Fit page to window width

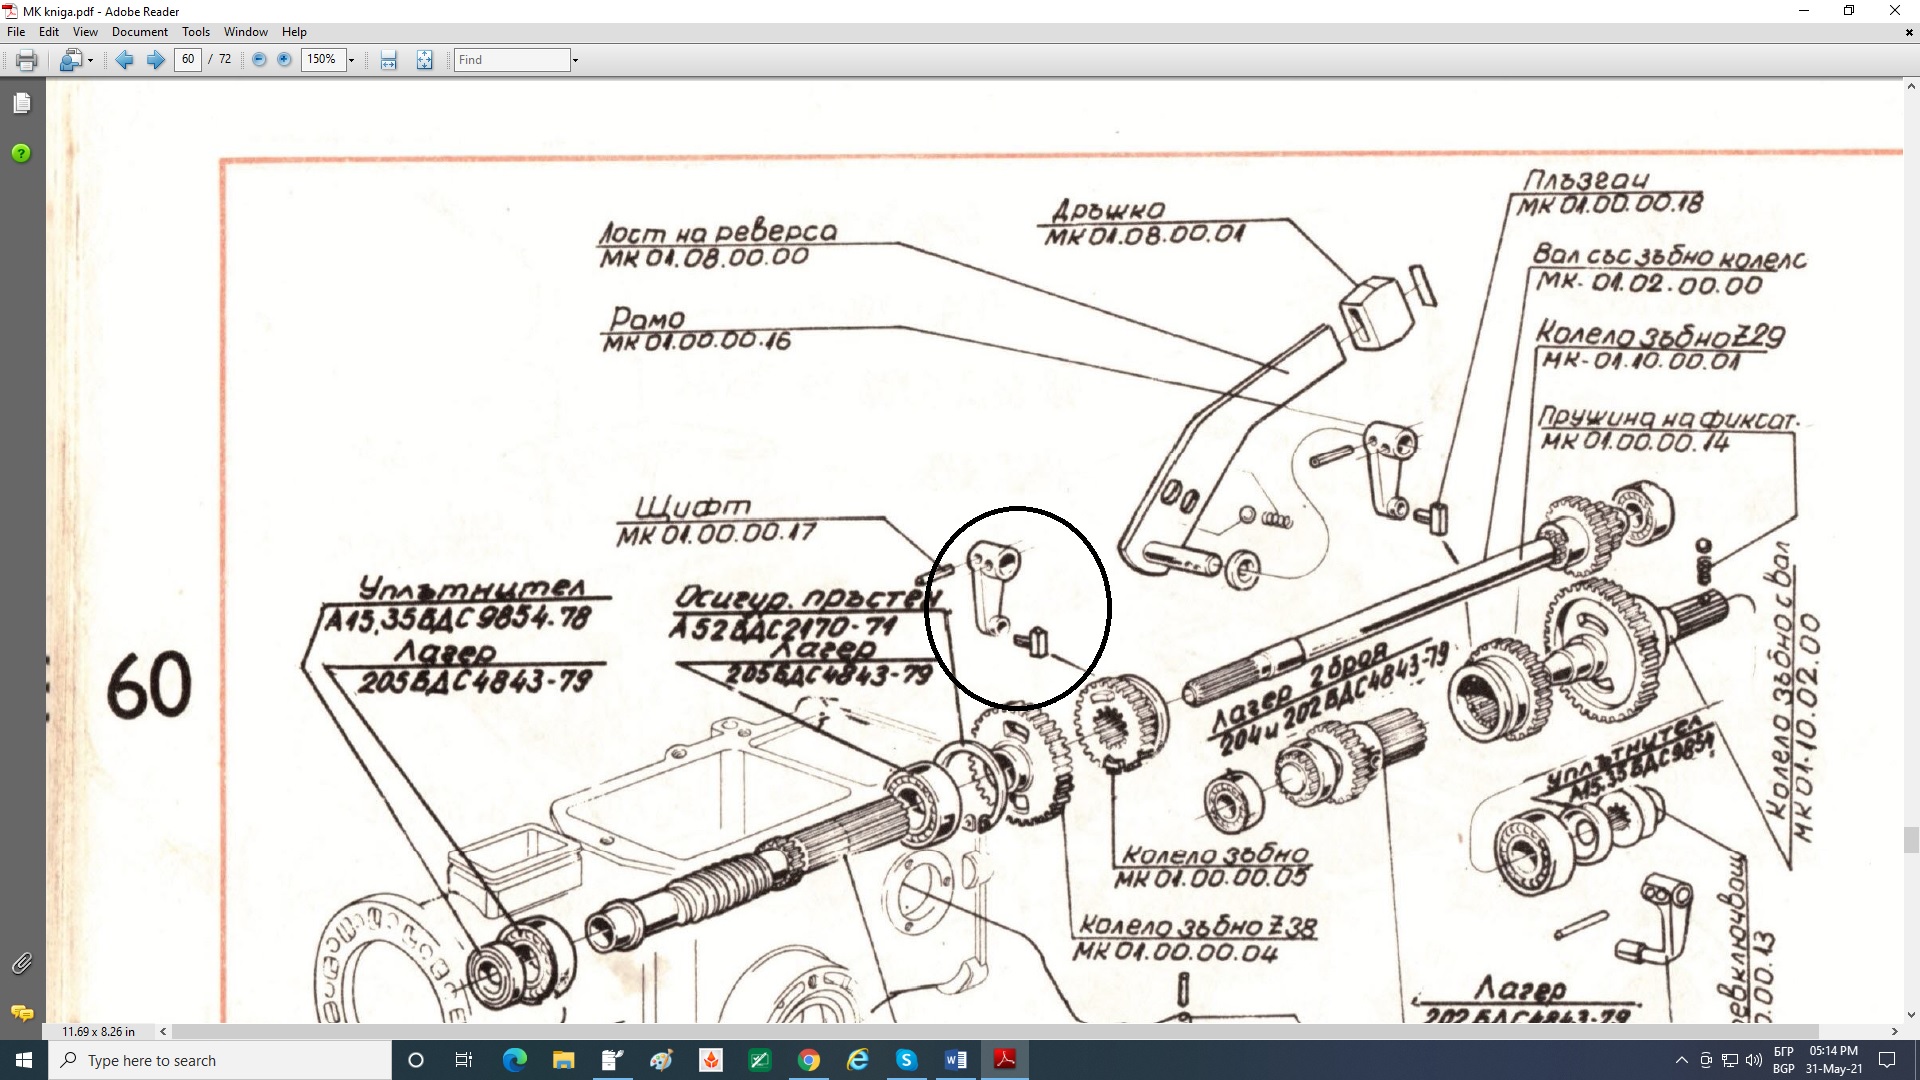[389, 60]
